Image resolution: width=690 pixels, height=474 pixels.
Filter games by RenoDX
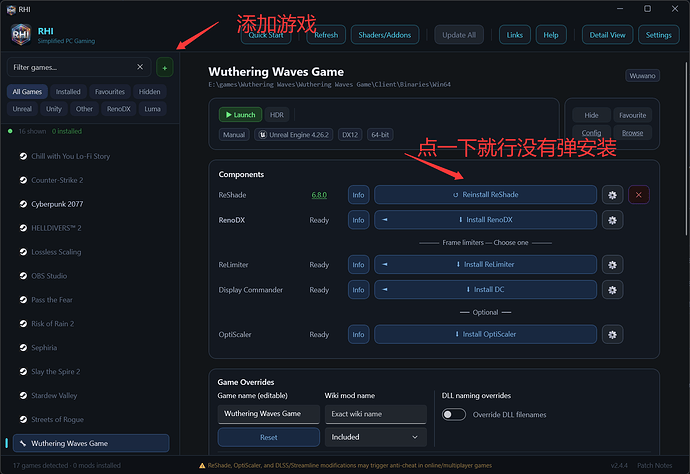point(118,109)
